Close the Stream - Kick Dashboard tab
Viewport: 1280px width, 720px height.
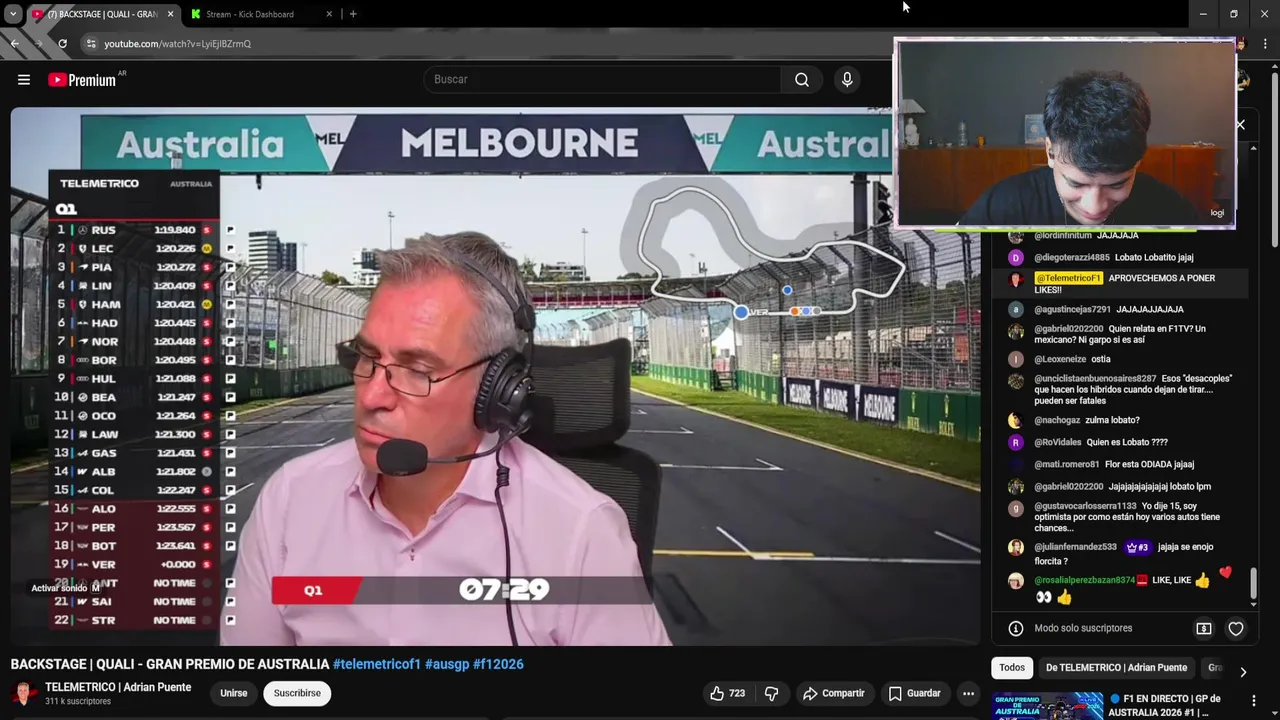pyautogui.click(x=329, y=14)
